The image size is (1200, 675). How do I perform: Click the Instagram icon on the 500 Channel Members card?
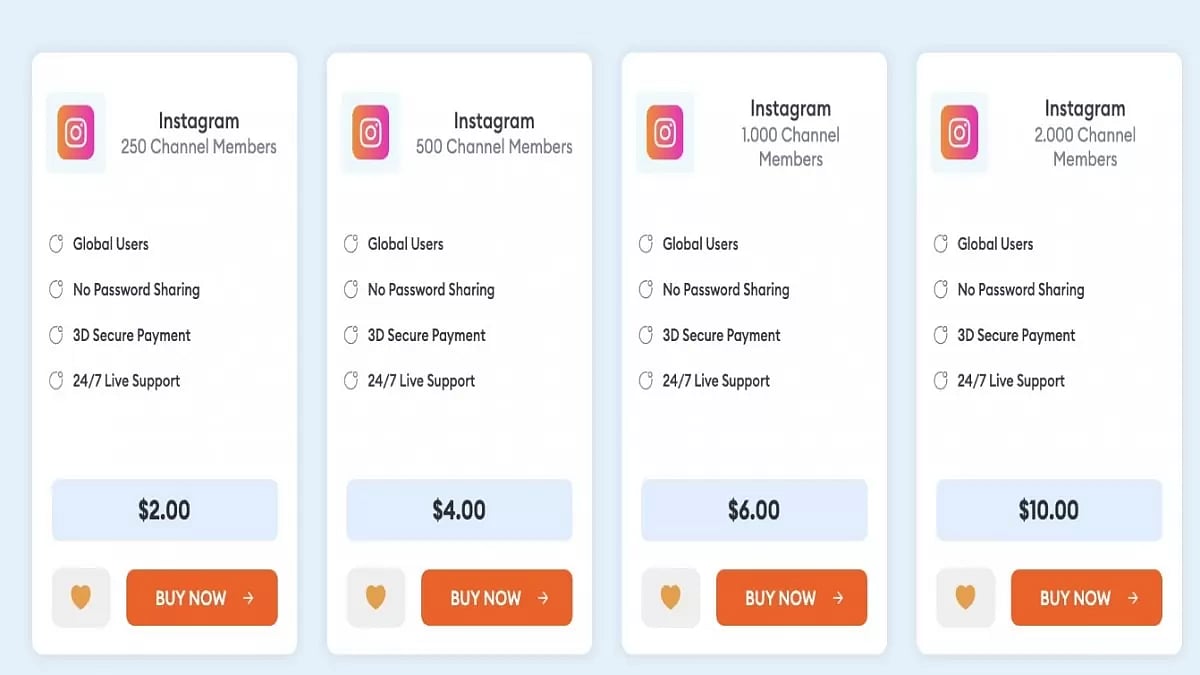click(370, 132)
